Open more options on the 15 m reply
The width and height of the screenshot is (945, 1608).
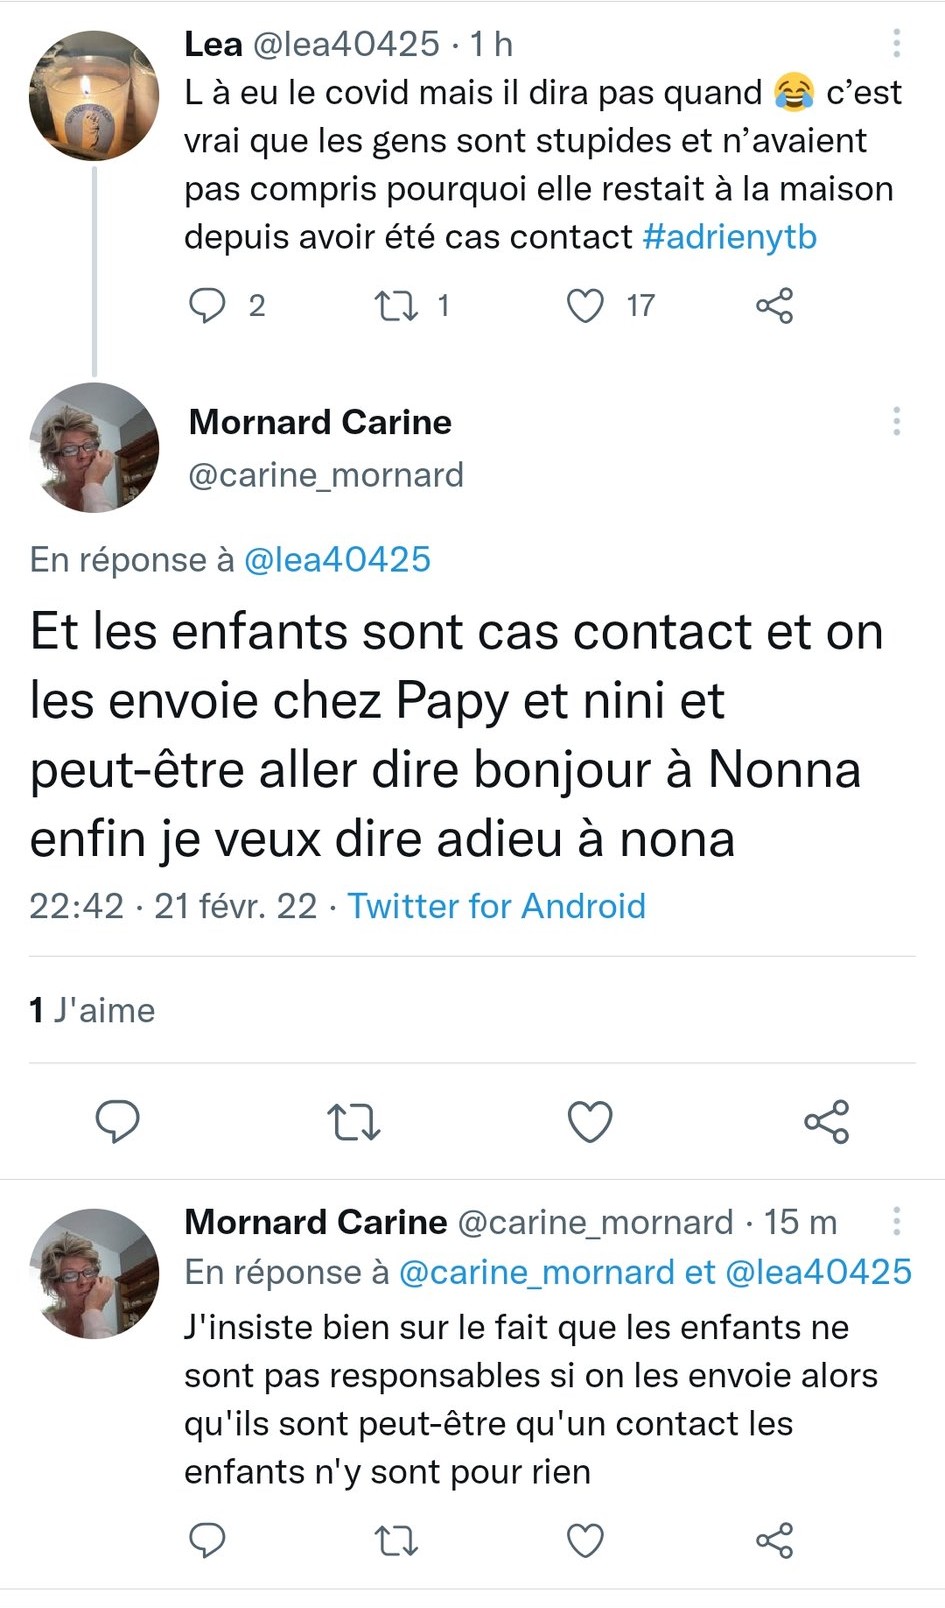point(896,1221)
